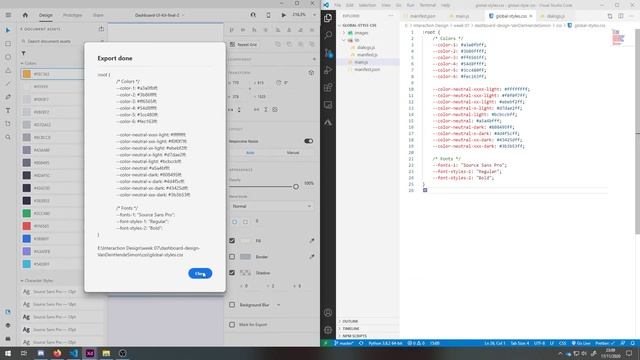Screen dimensions: 640x360
Task: Open the Background Blur type dropdown arrow
Action: pyautogui.click(x=278, y=305)
